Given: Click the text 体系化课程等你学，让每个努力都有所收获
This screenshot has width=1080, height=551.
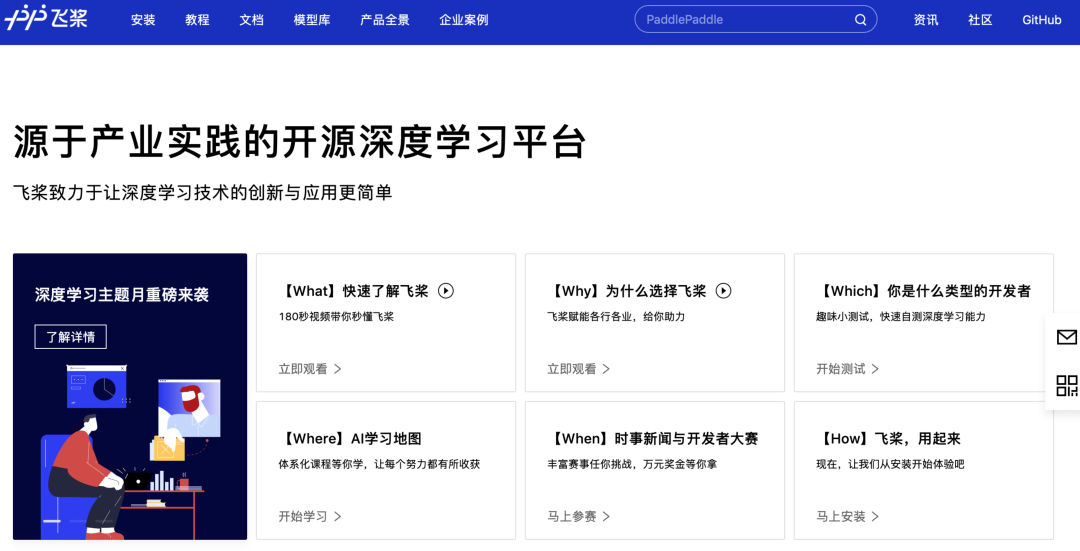Looking at the screenshot, I should (x=379, y=464).
